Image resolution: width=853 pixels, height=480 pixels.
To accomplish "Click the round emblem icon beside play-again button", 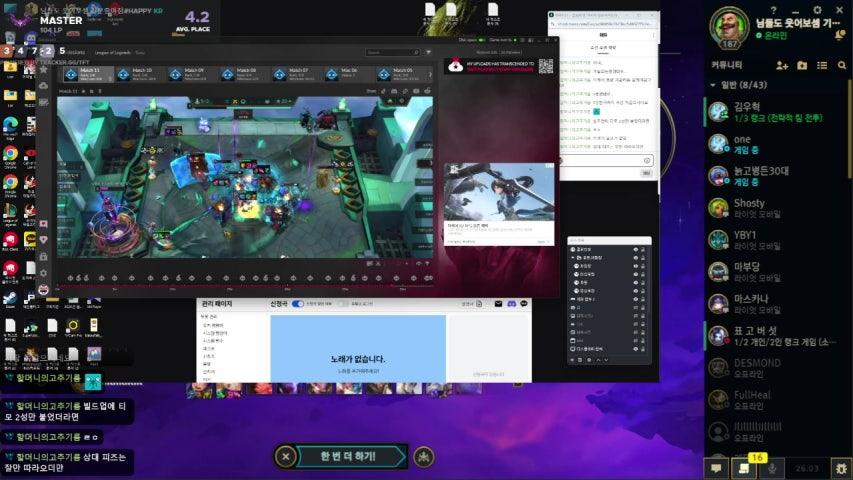I will pos(424,457).
